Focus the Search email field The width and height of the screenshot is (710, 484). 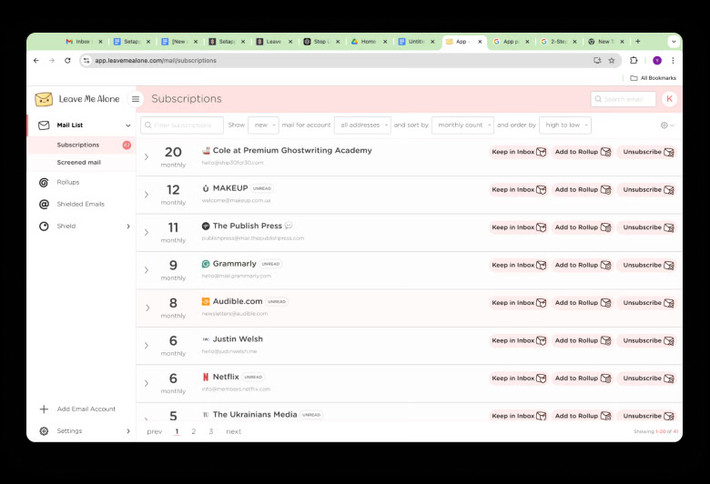pos(623,99)
